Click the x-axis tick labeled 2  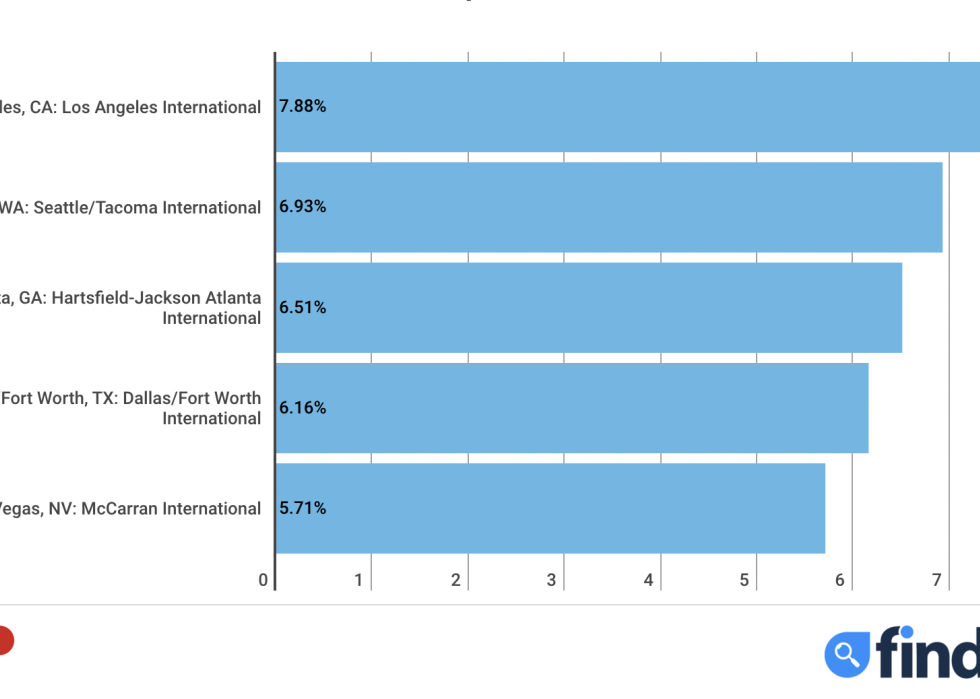pyautogui.click(x=456, y=580)
